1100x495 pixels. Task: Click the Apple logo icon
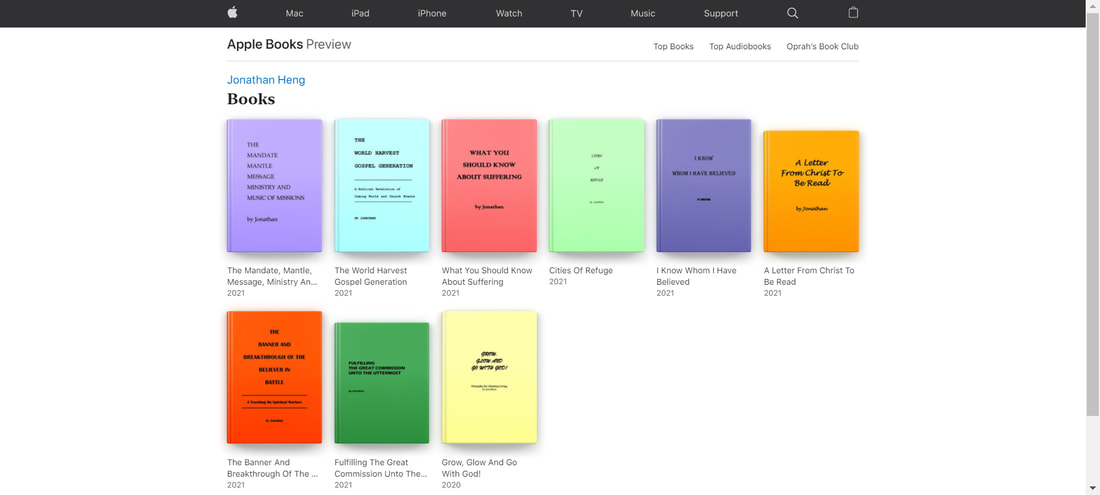[x=232, y=13]
